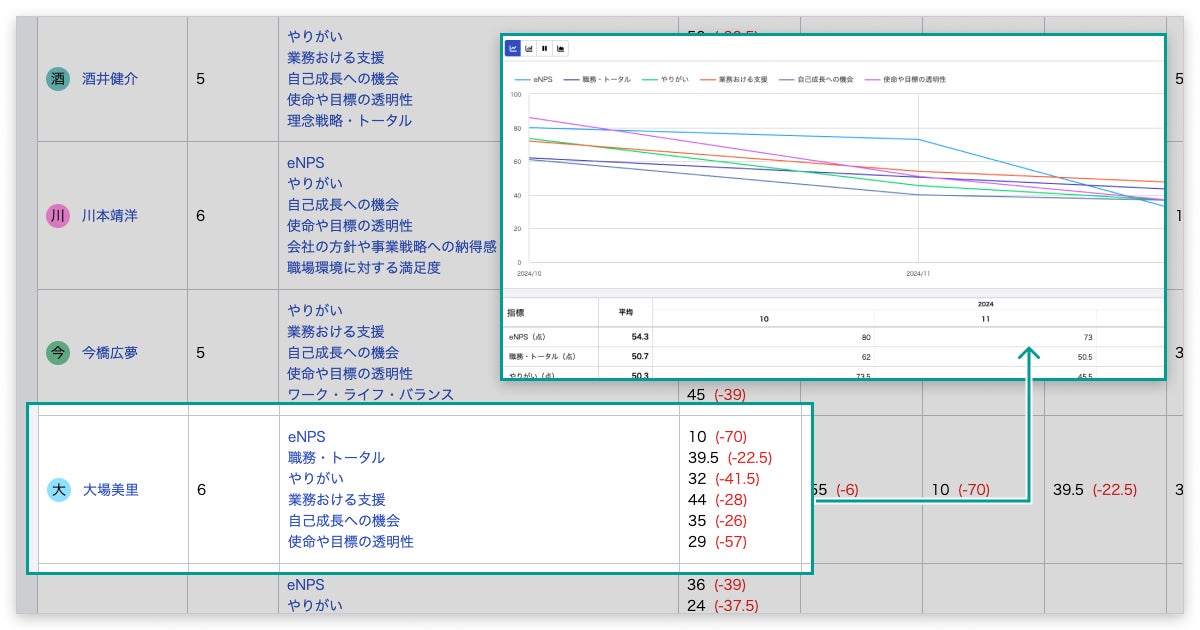
Task: Click 今橋広夢's green avatar icon
Action: (58, 352)
